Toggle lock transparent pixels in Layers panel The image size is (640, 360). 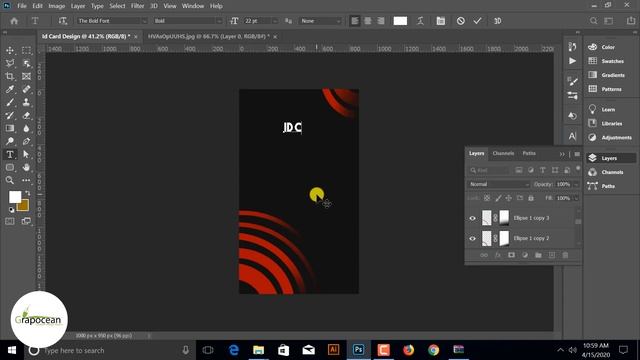tap(487, 198)
